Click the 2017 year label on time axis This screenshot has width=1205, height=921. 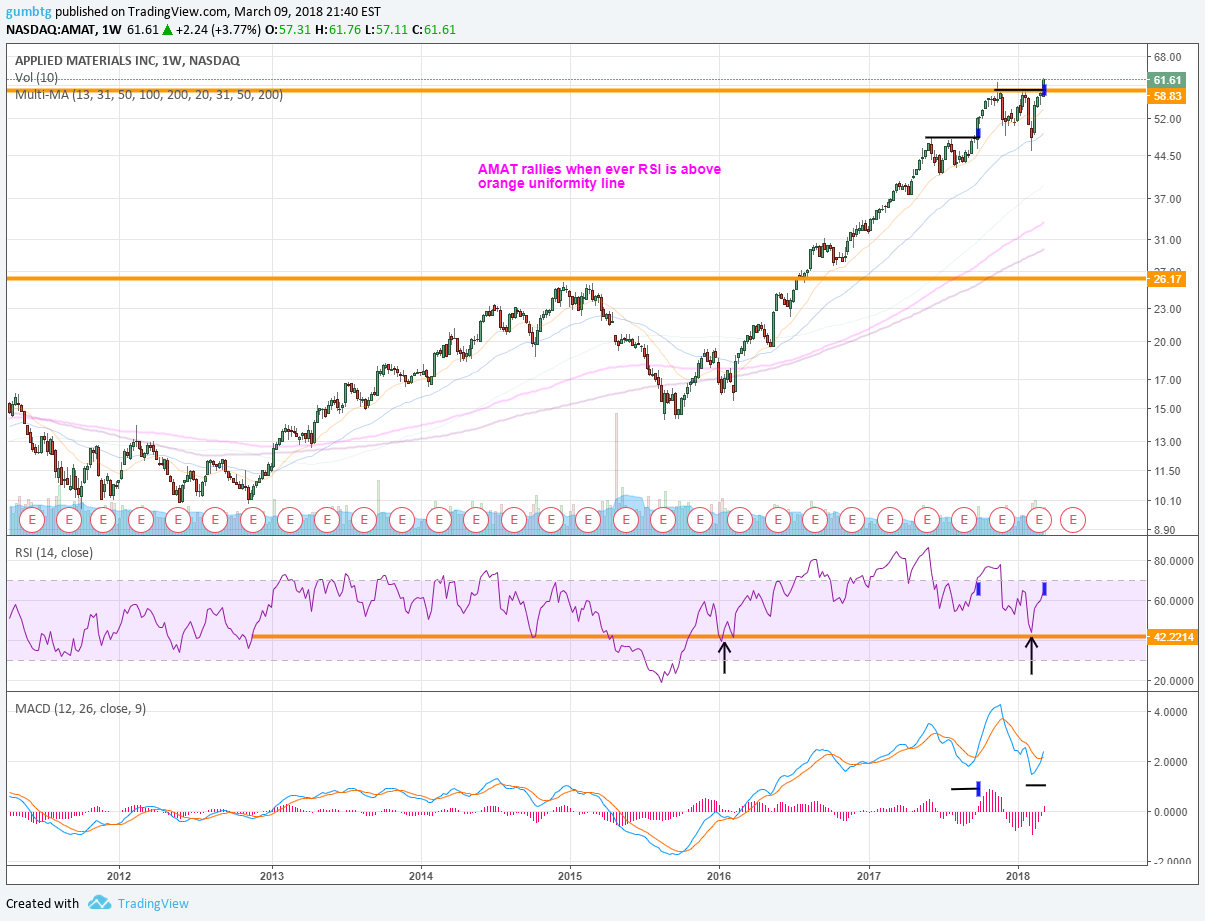coord(870,877)
